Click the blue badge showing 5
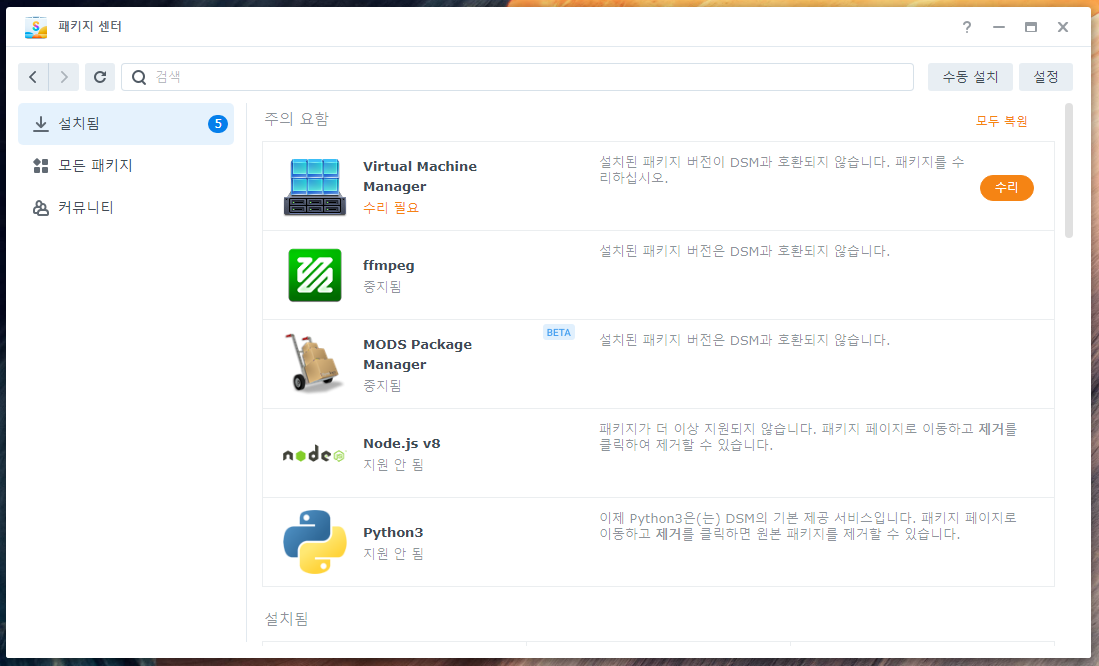This screenshot has width=1099, height=666. pyautogui.click(x=218, y=124)
